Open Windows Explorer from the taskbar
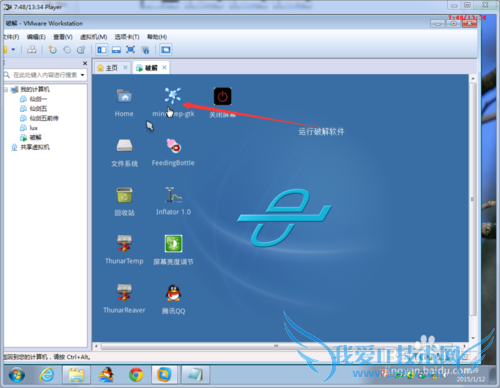This screenshot has width=500, height=388. pyautogui.click(x=76, y=375)
